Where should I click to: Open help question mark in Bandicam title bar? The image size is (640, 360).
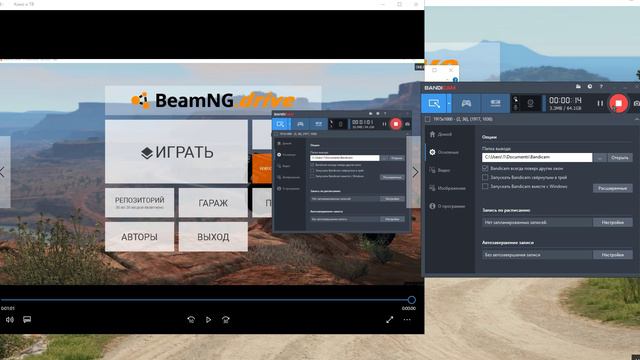click(601, 87)
